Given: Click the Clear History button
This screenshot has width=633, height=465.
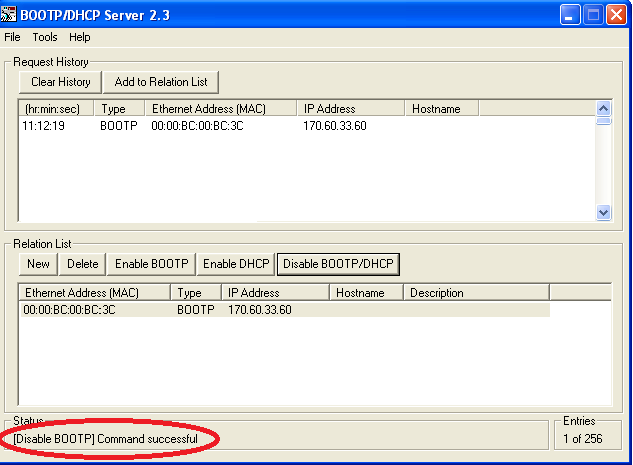Looking at the screenshot, I should (61, 82).
